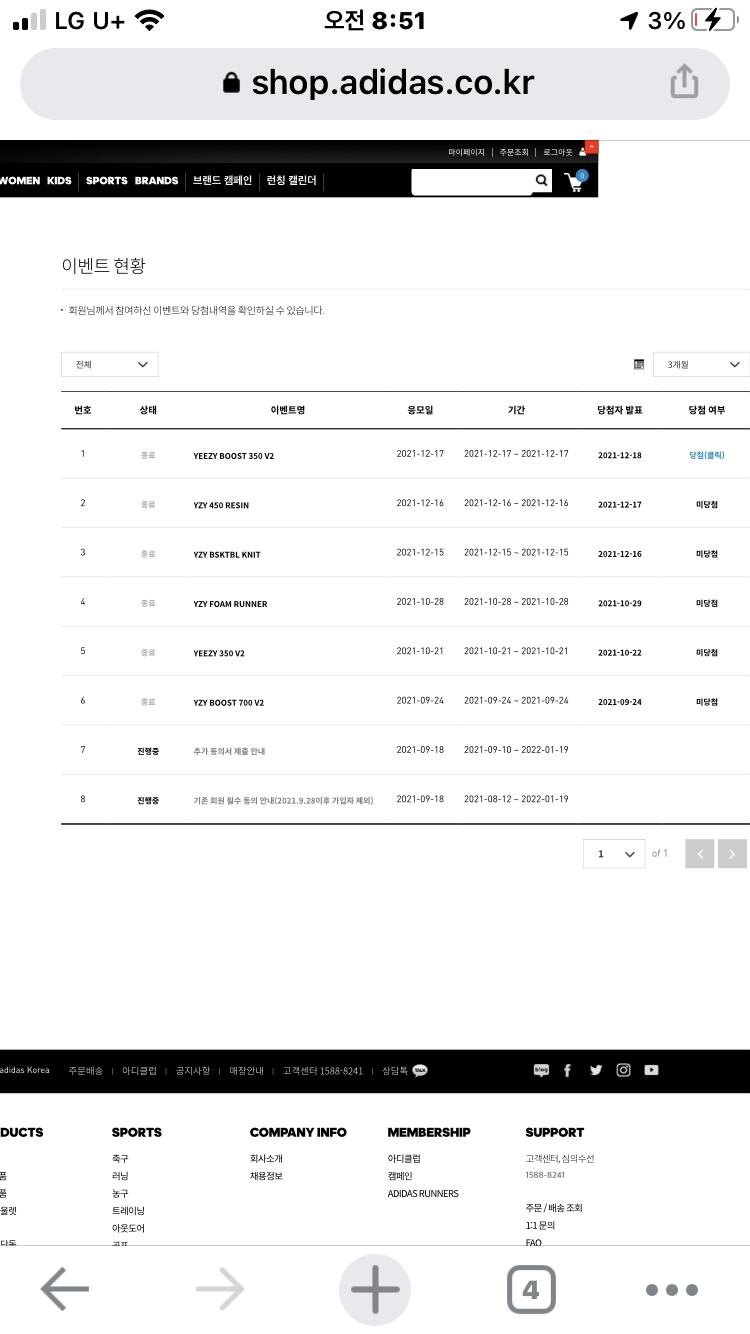Screen dimensions: 750x1334
Task: Open WOMEN menu
Action: [19, 181]
